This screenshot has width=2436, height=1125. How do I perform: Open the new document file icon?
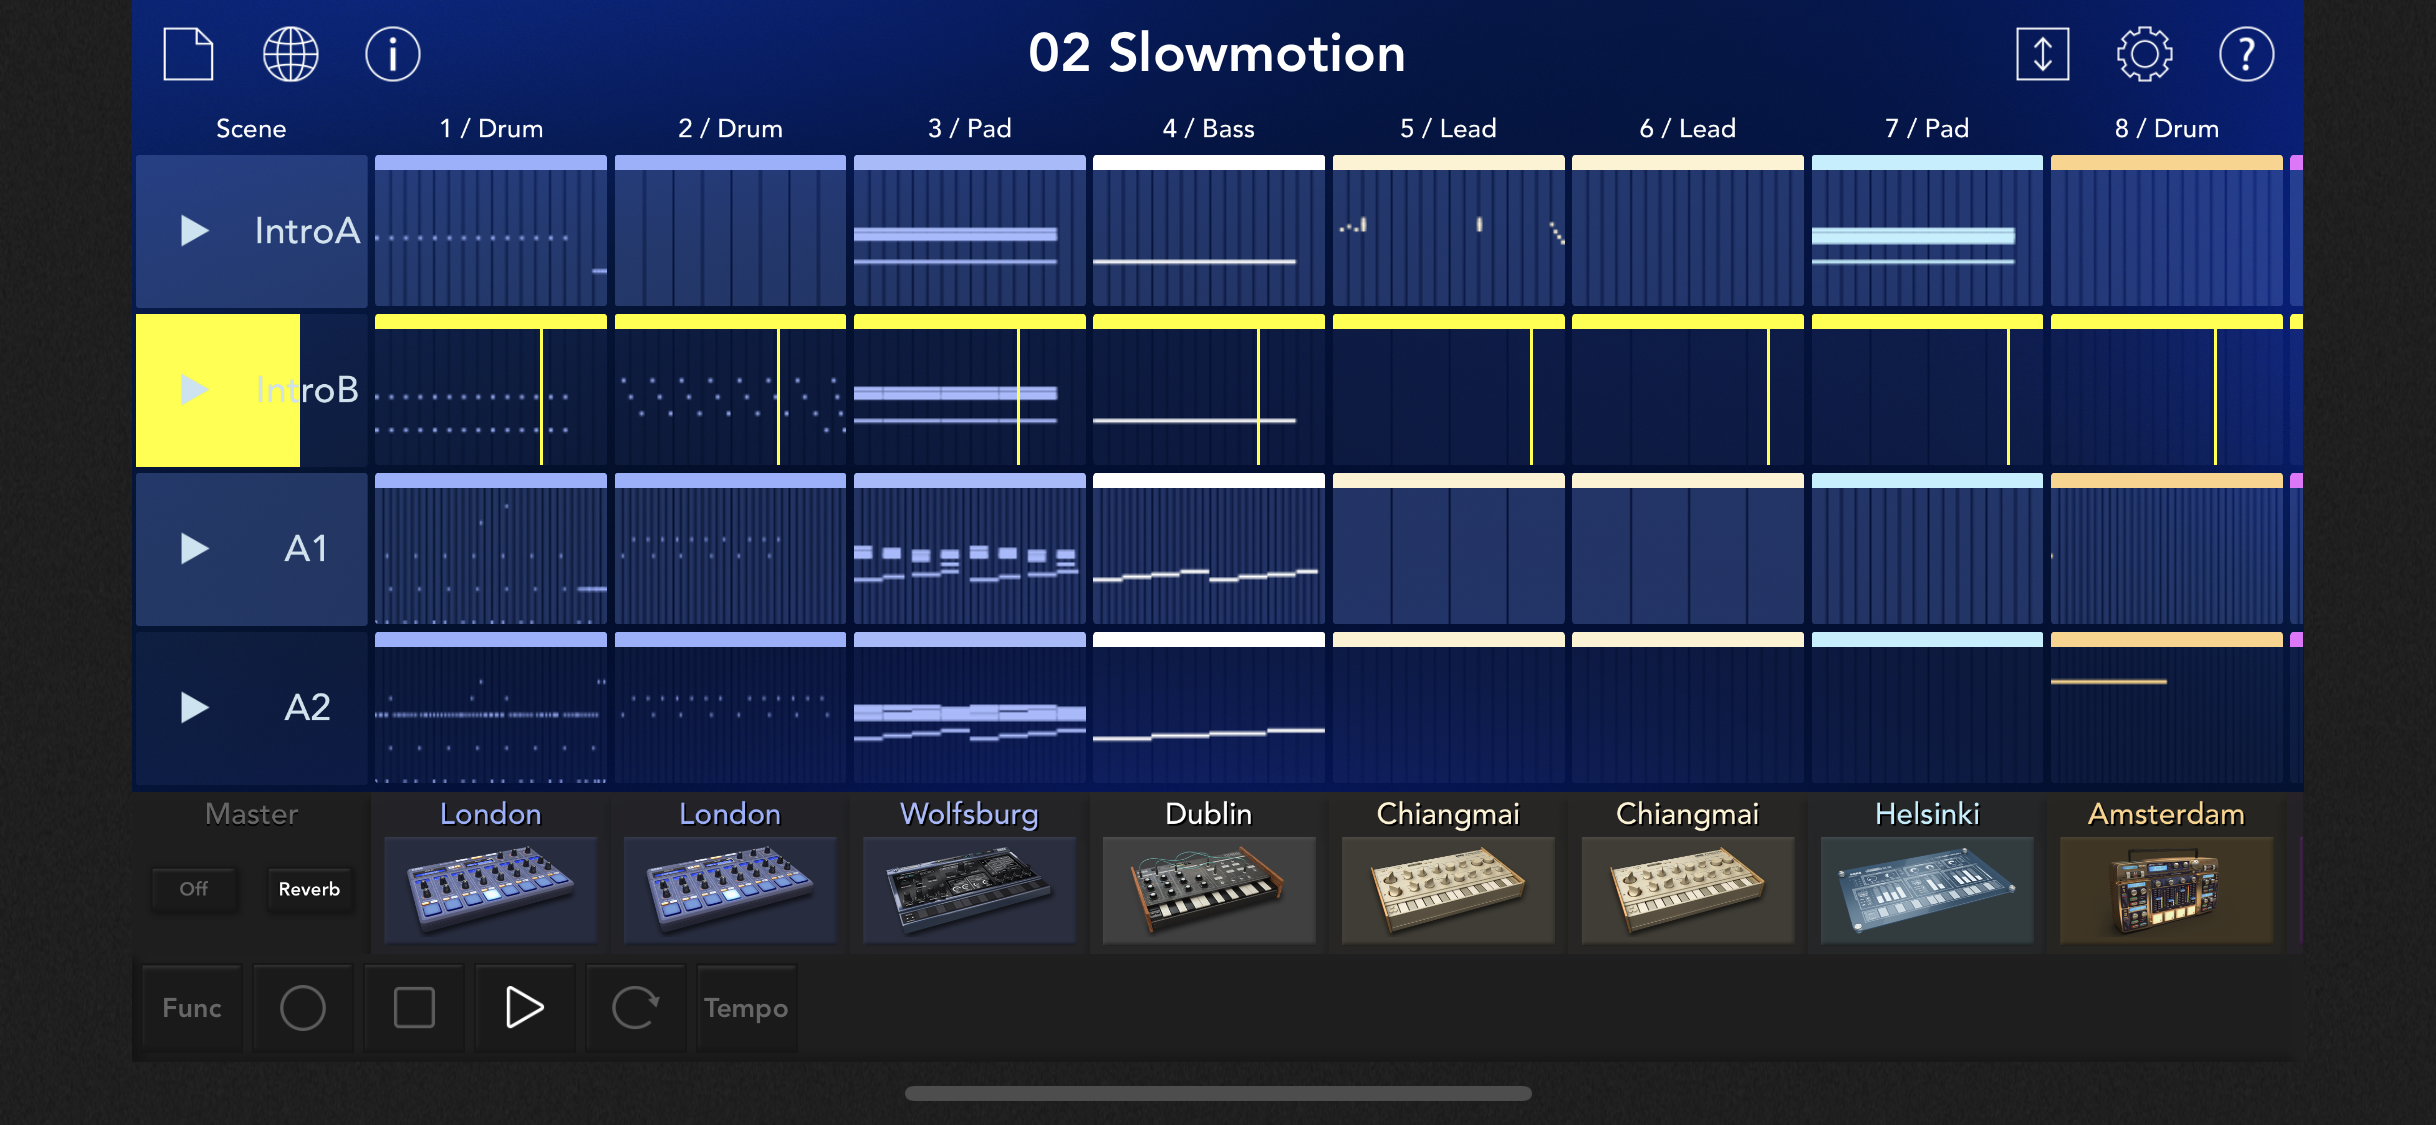click(188, 54)
